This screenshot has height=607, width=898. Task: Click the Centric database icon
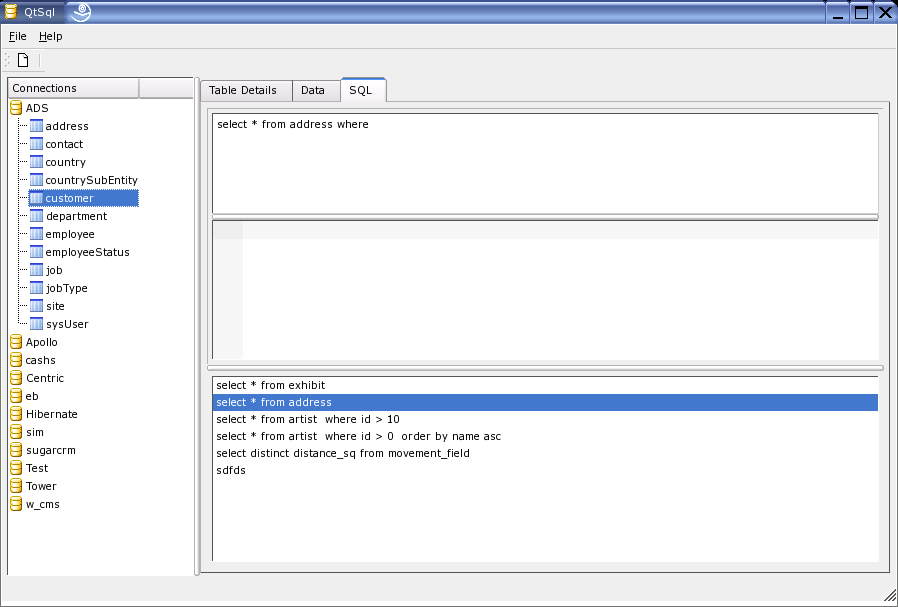click(x=17, y=378)
